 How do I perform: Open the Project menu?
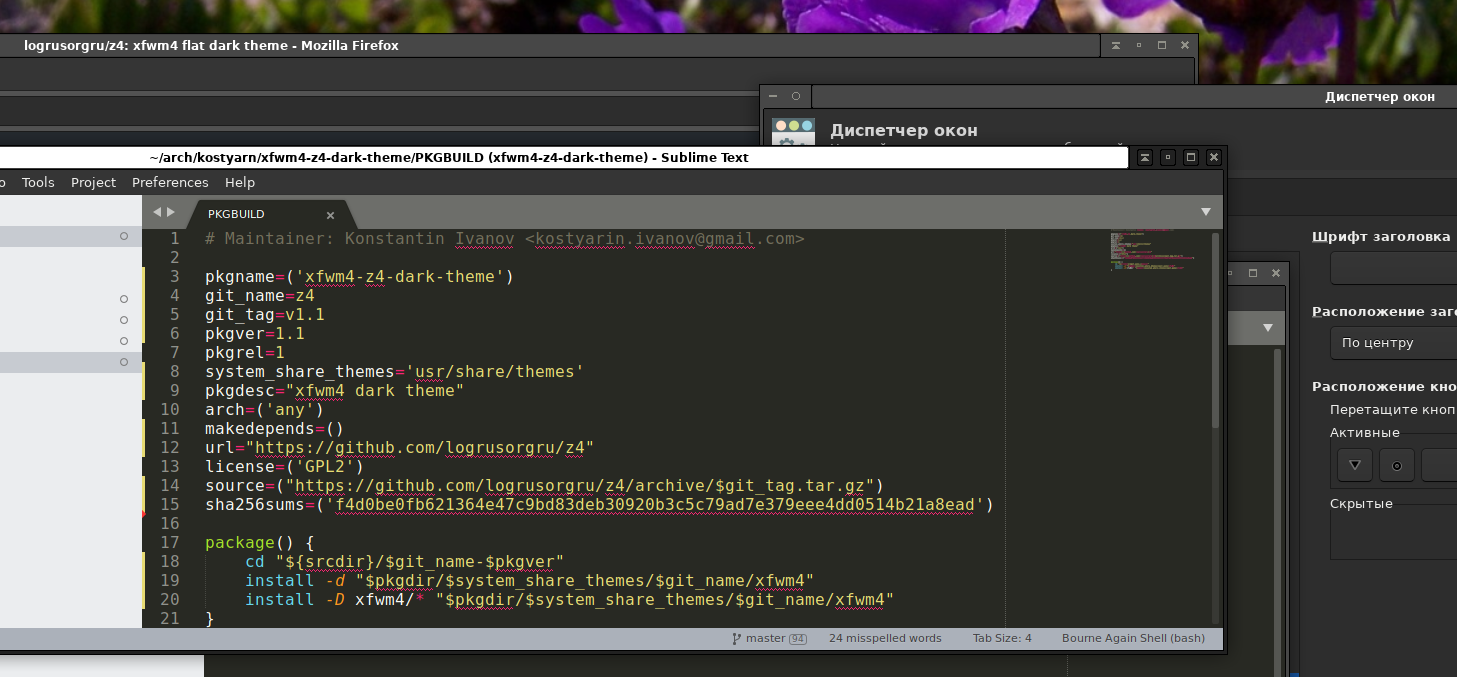click(x=93, y=182)
